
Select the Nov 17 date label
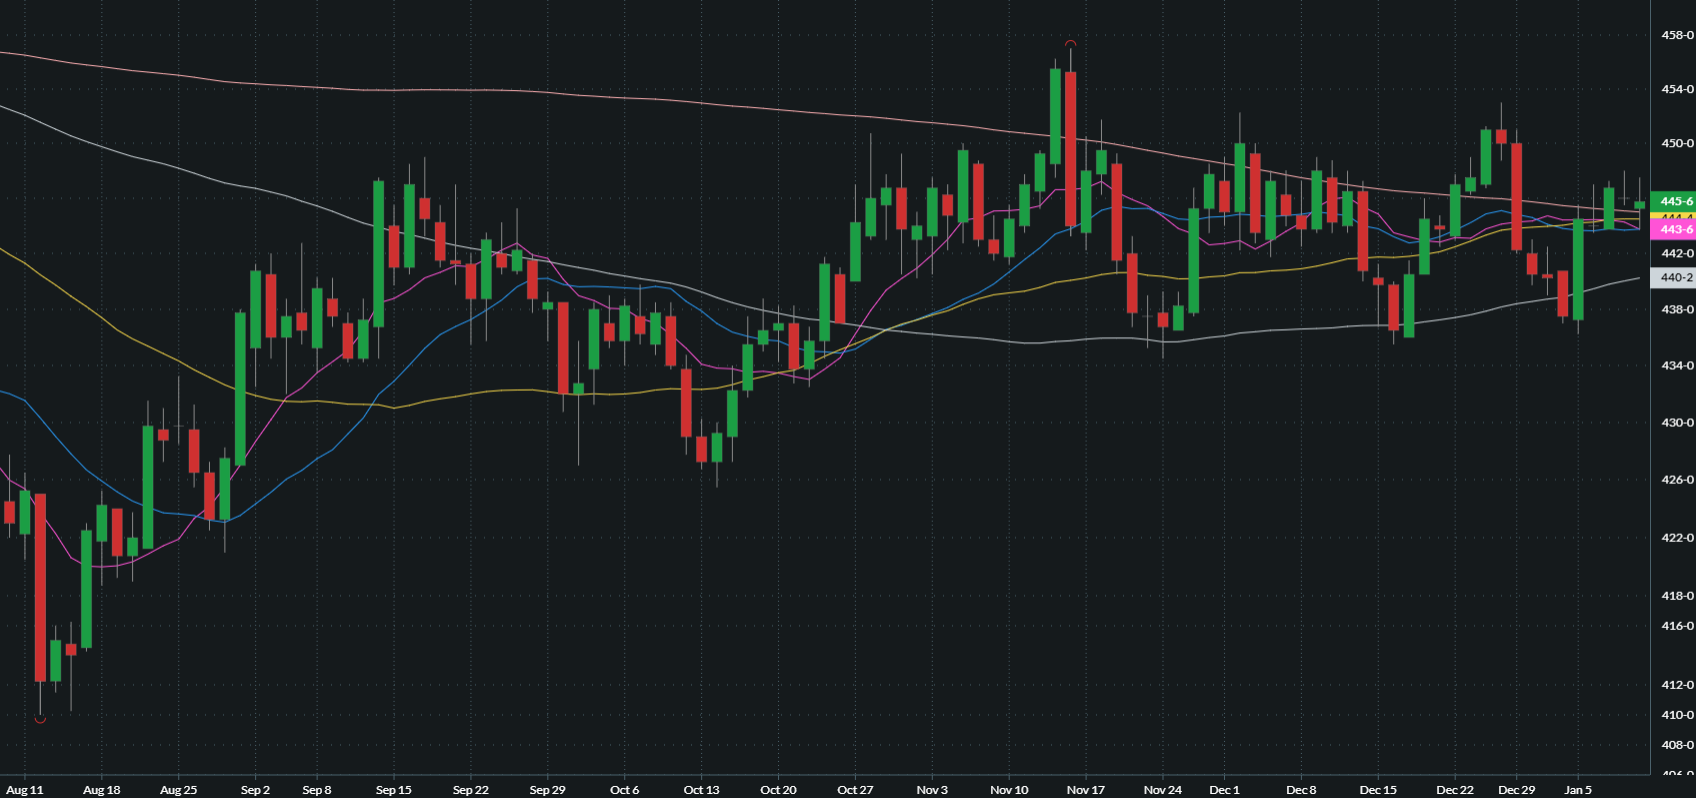(1085, 790)
